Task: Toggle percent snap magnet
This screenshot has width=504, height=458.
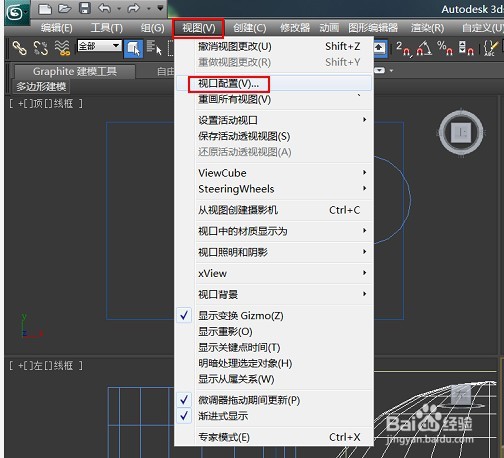Action: [446, 48]
